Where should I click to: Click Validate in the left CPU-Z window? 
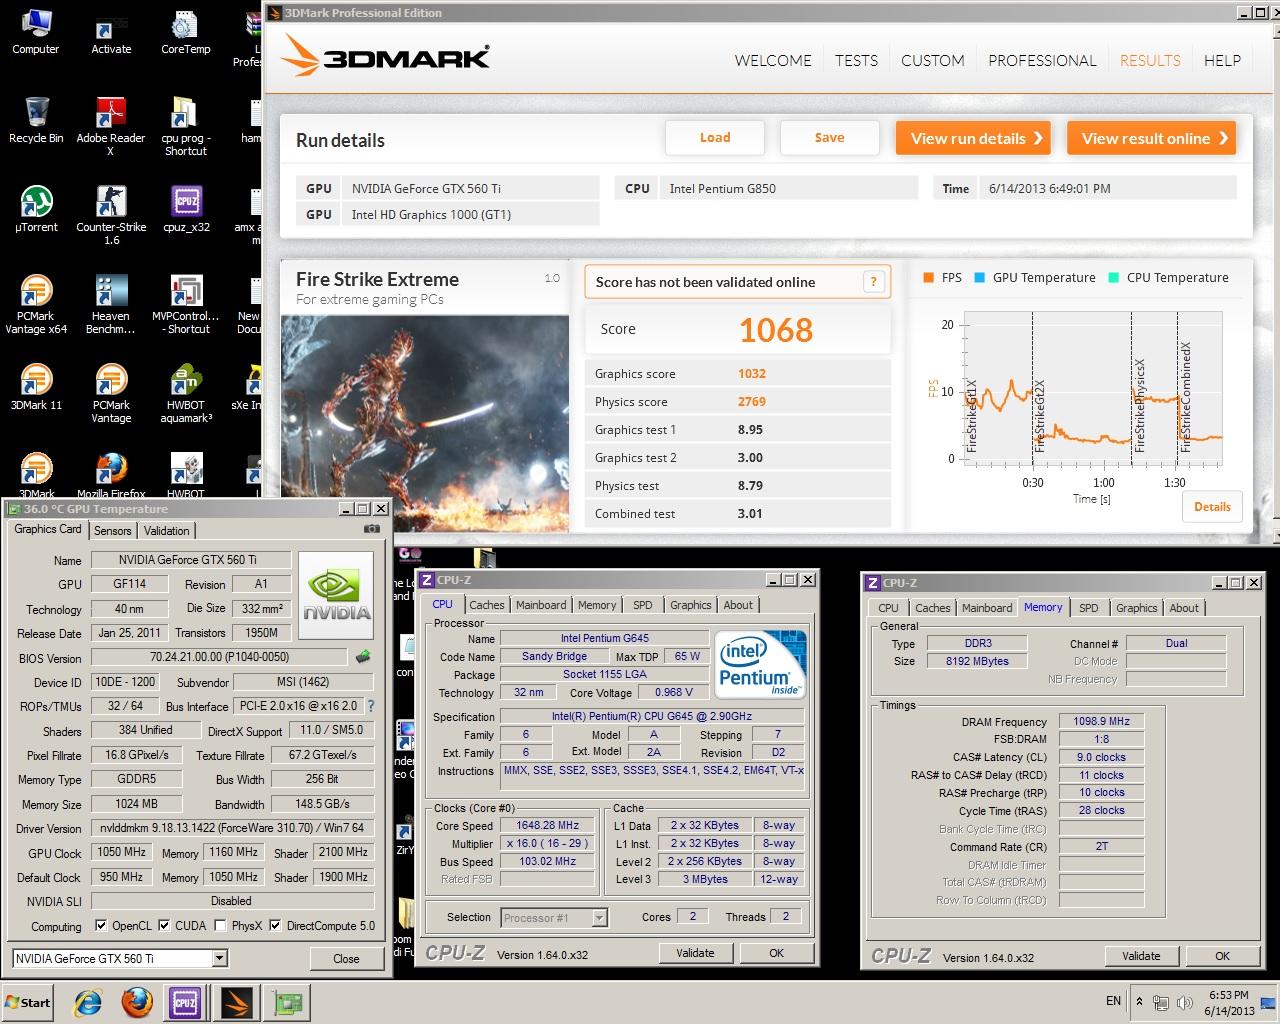[695, 953]
